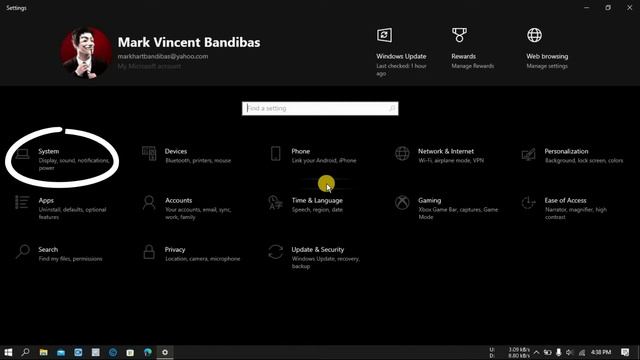The width and height of the screenshot is (640, 360).
Task: Open the Privacy settings category
Action: [x=191, y=253]
